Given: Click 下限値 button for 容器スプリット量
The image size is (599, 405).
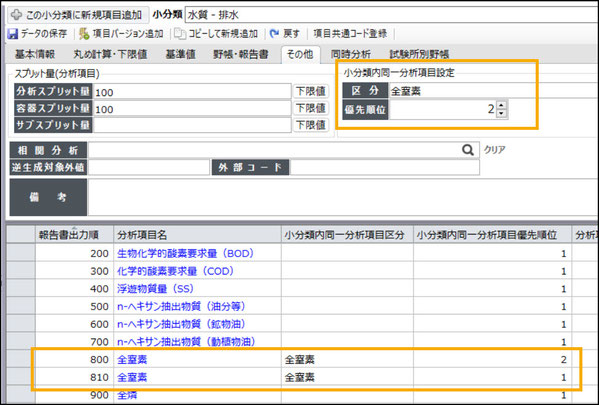Looking at the screenshot, I should click(311, 108).
